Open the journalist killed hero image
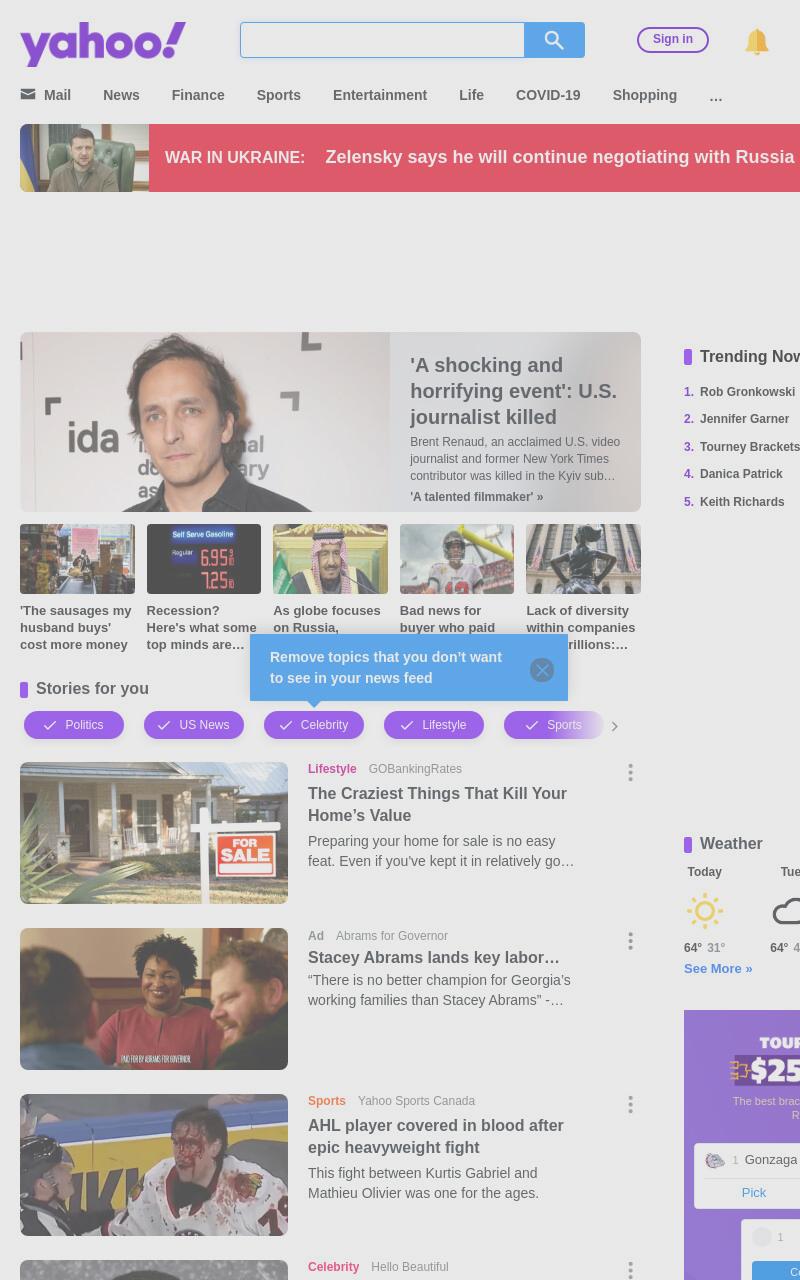 click(x=205, y=422)
